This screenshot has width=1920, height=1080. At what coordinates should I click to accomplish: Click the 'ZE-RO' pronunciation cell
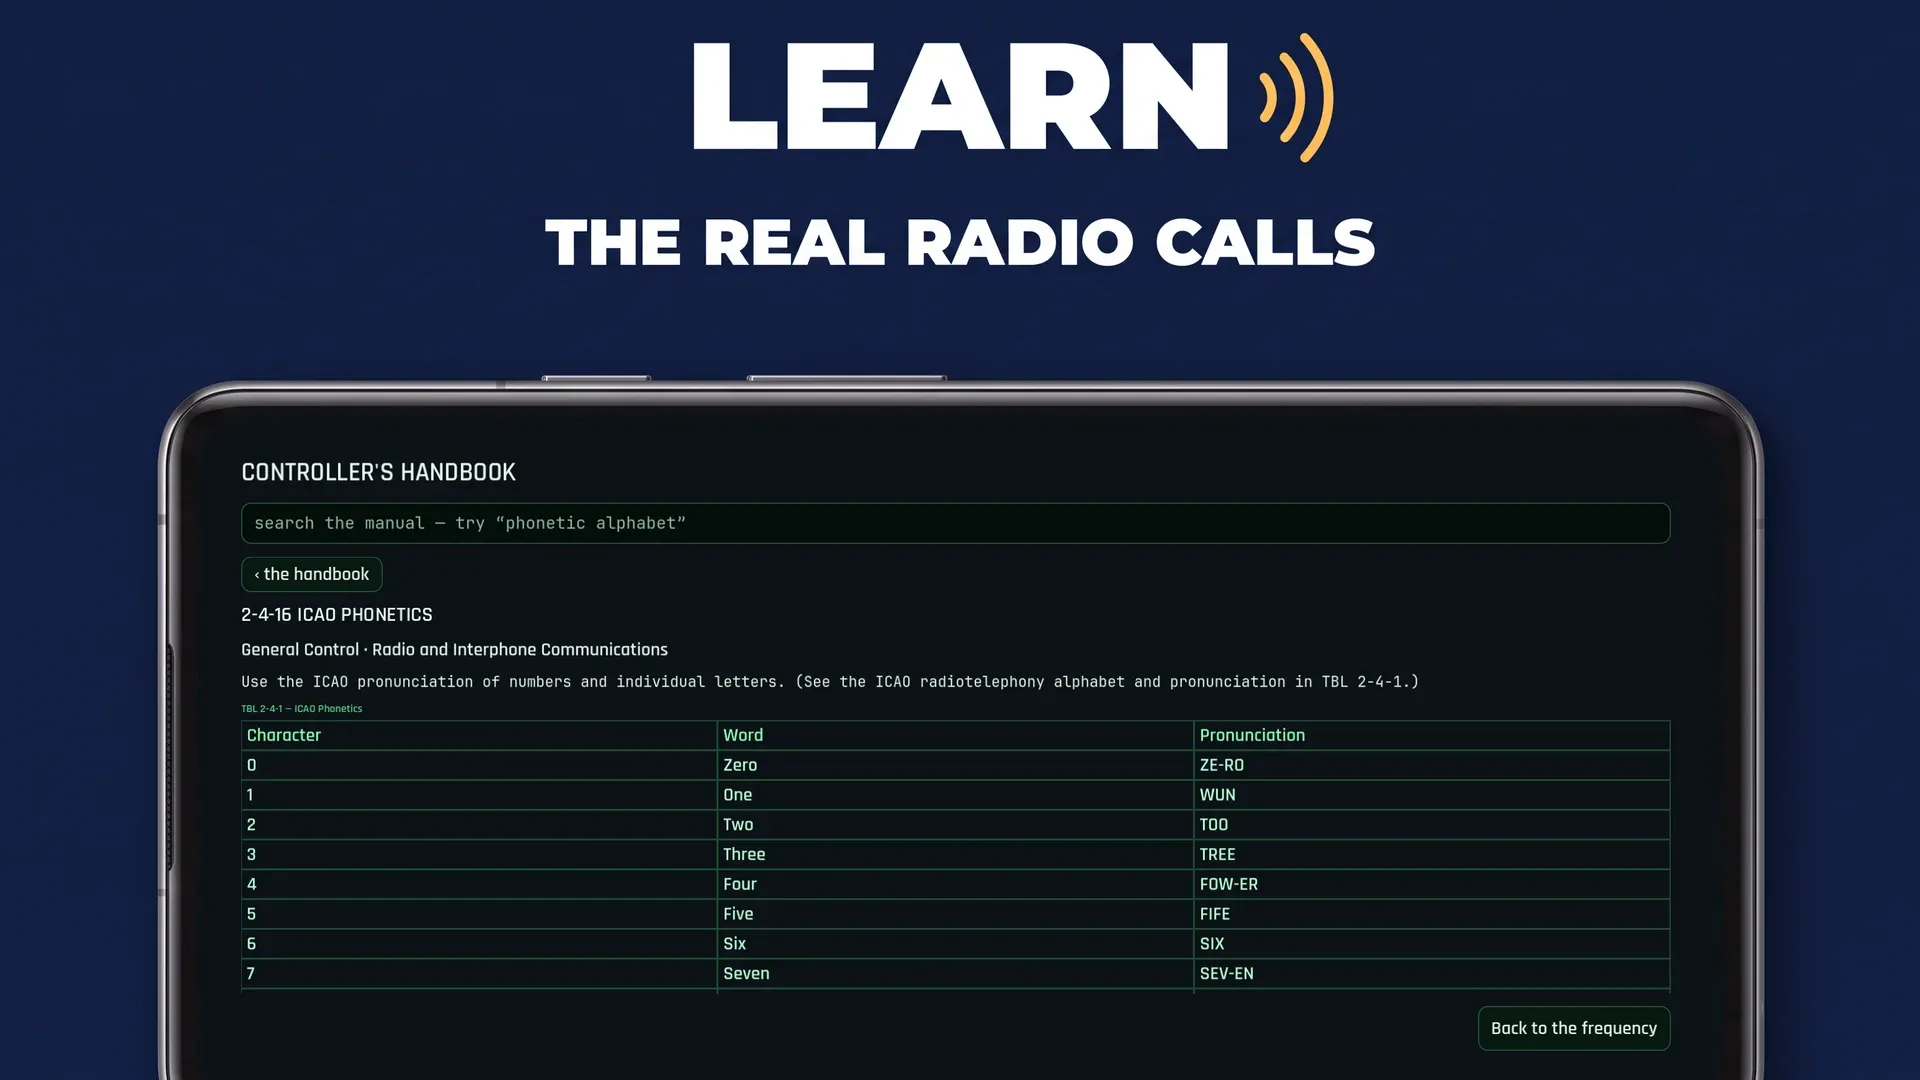click(1432, 765)
